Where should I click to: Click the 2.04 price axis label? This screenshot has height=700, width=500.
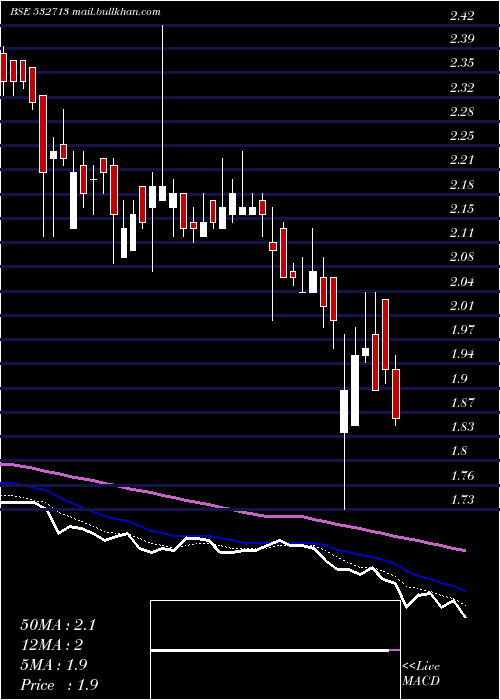[462, 282]
